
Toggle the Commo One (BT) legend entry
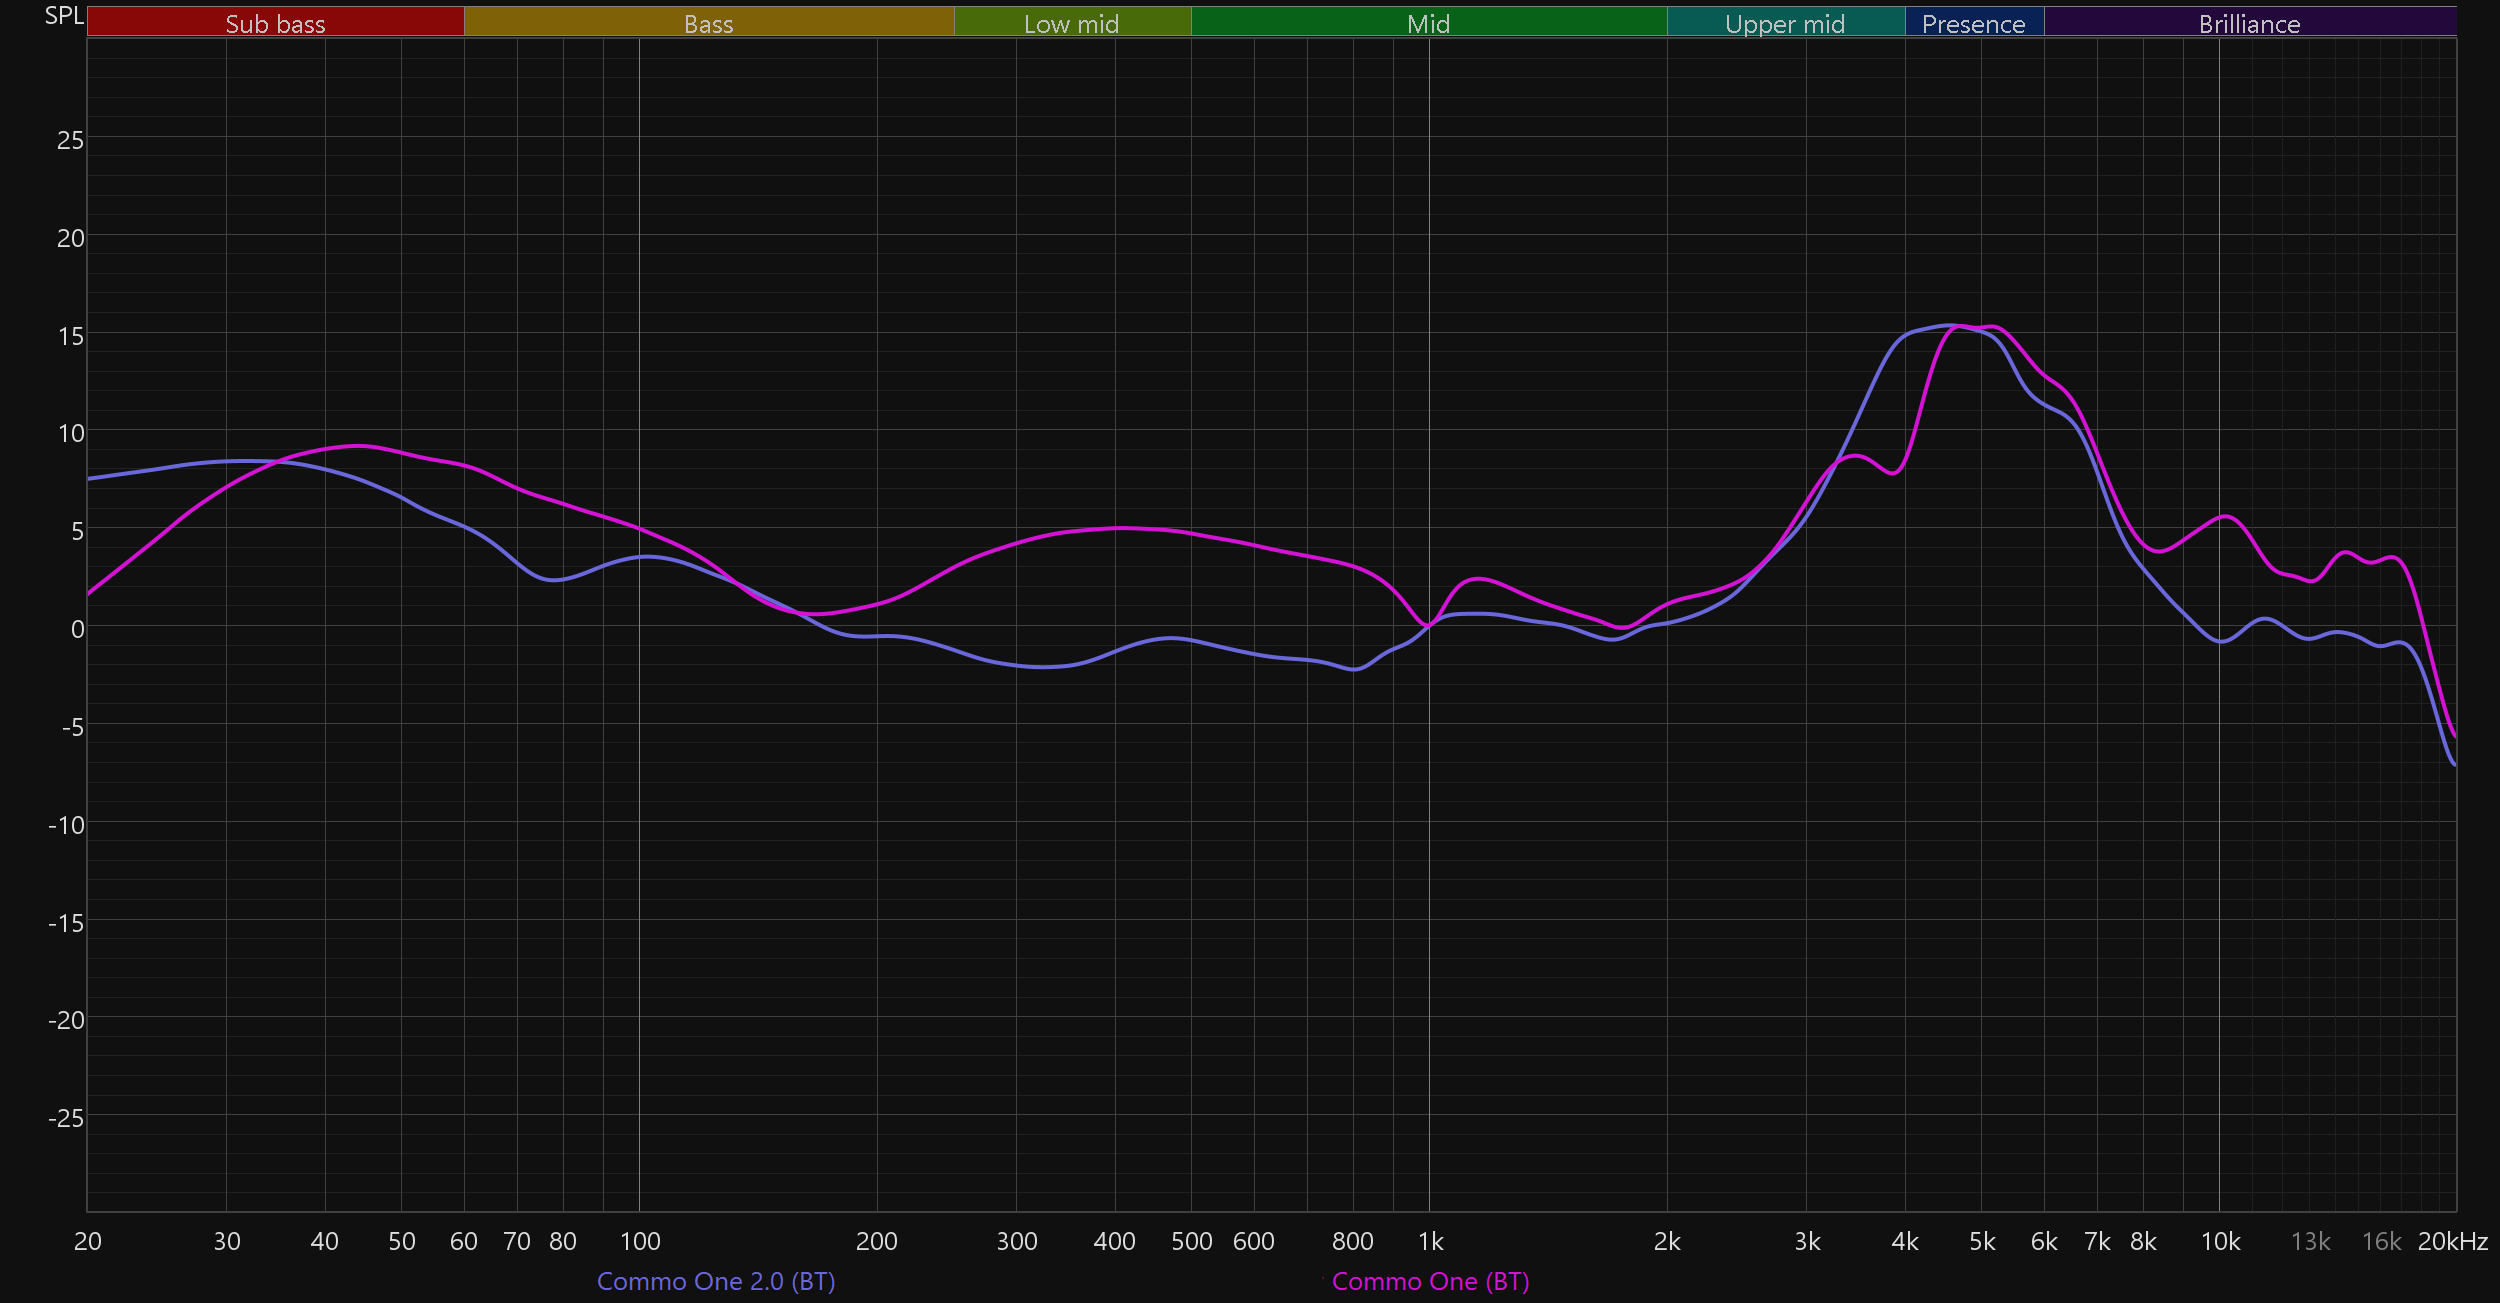pos(1430,1281)
